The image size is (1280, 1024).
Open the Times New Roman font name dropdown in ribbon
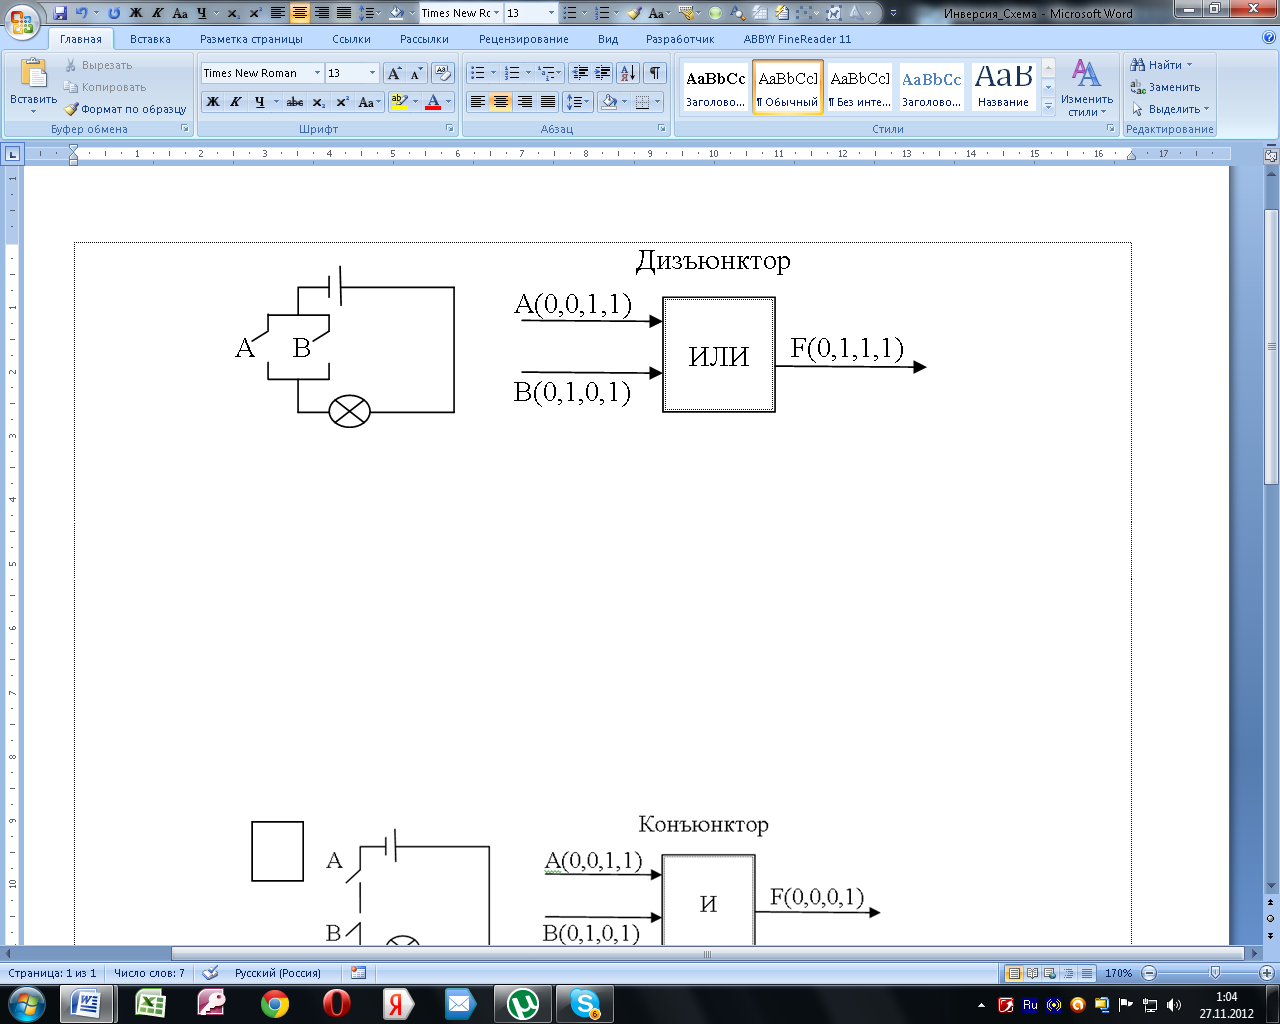click(318, 73)
